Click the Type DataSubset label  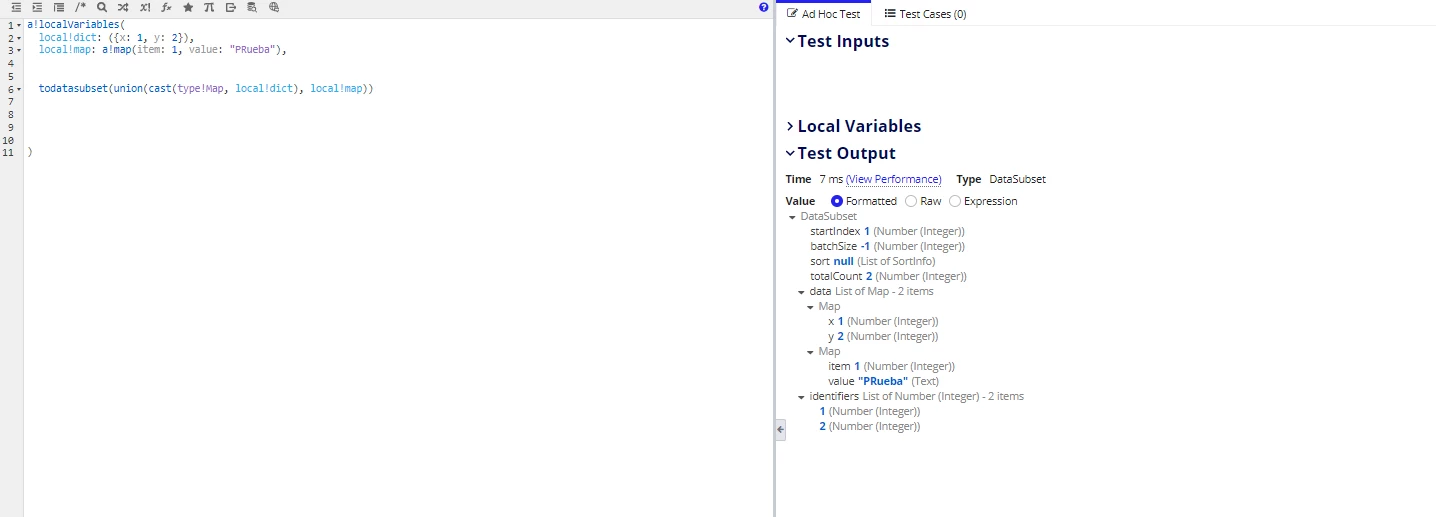click(x=1001, y=179)
